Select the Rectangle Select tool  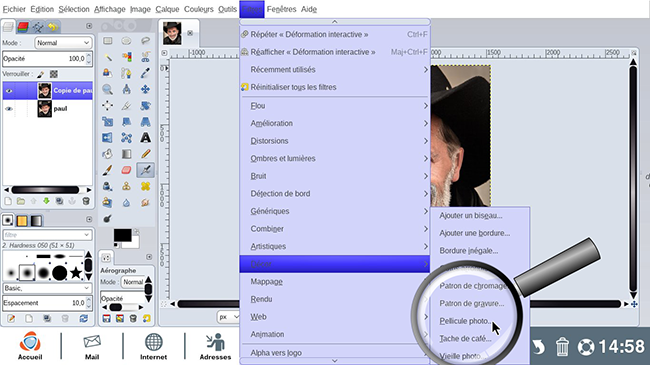108,41
